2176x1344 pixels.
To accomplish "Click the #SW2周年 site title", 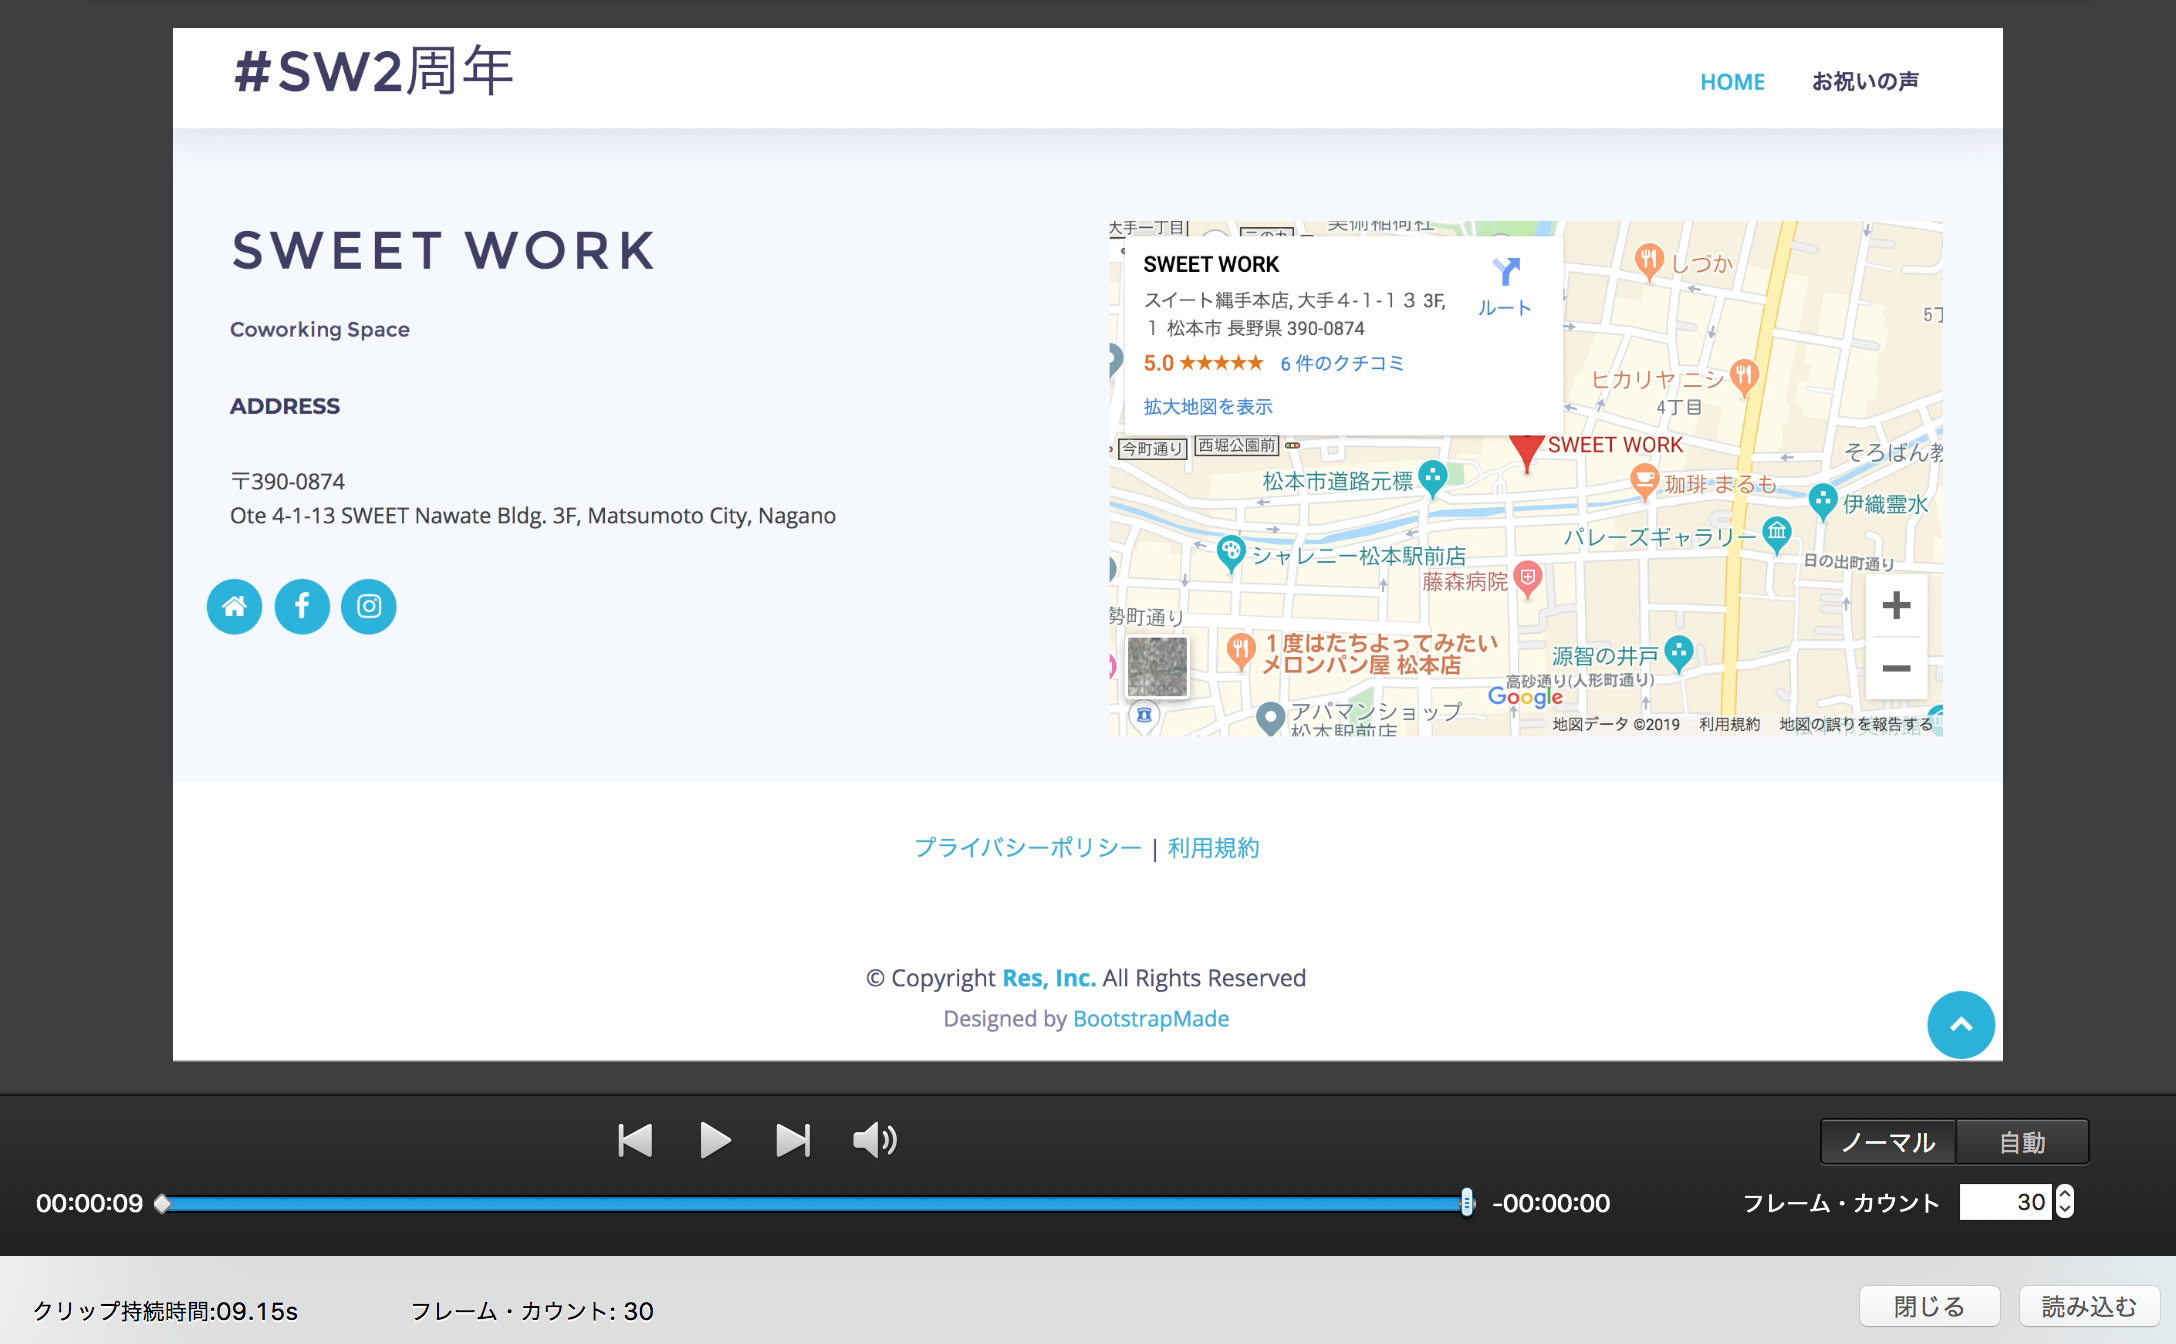I will 373,71.
